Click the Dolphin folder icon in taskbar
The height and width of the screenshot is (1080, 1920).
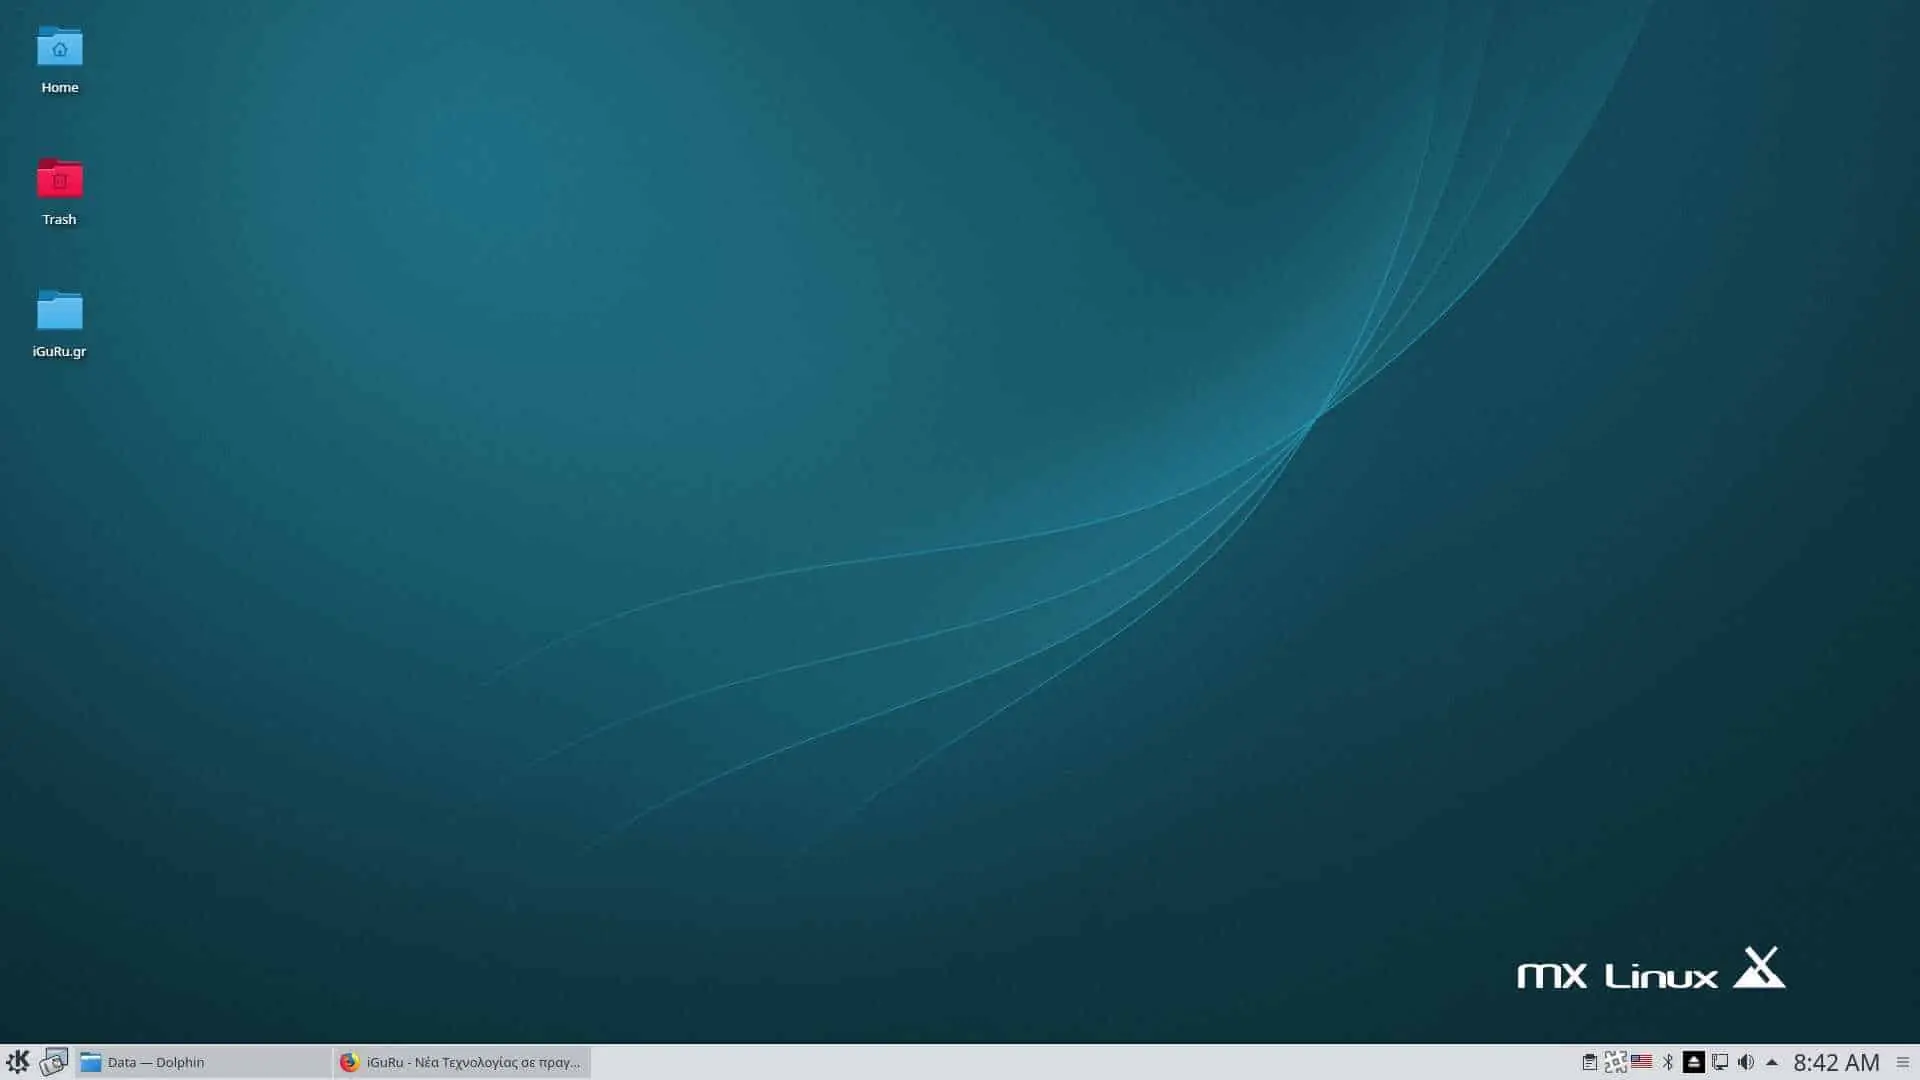point(91,1062)
